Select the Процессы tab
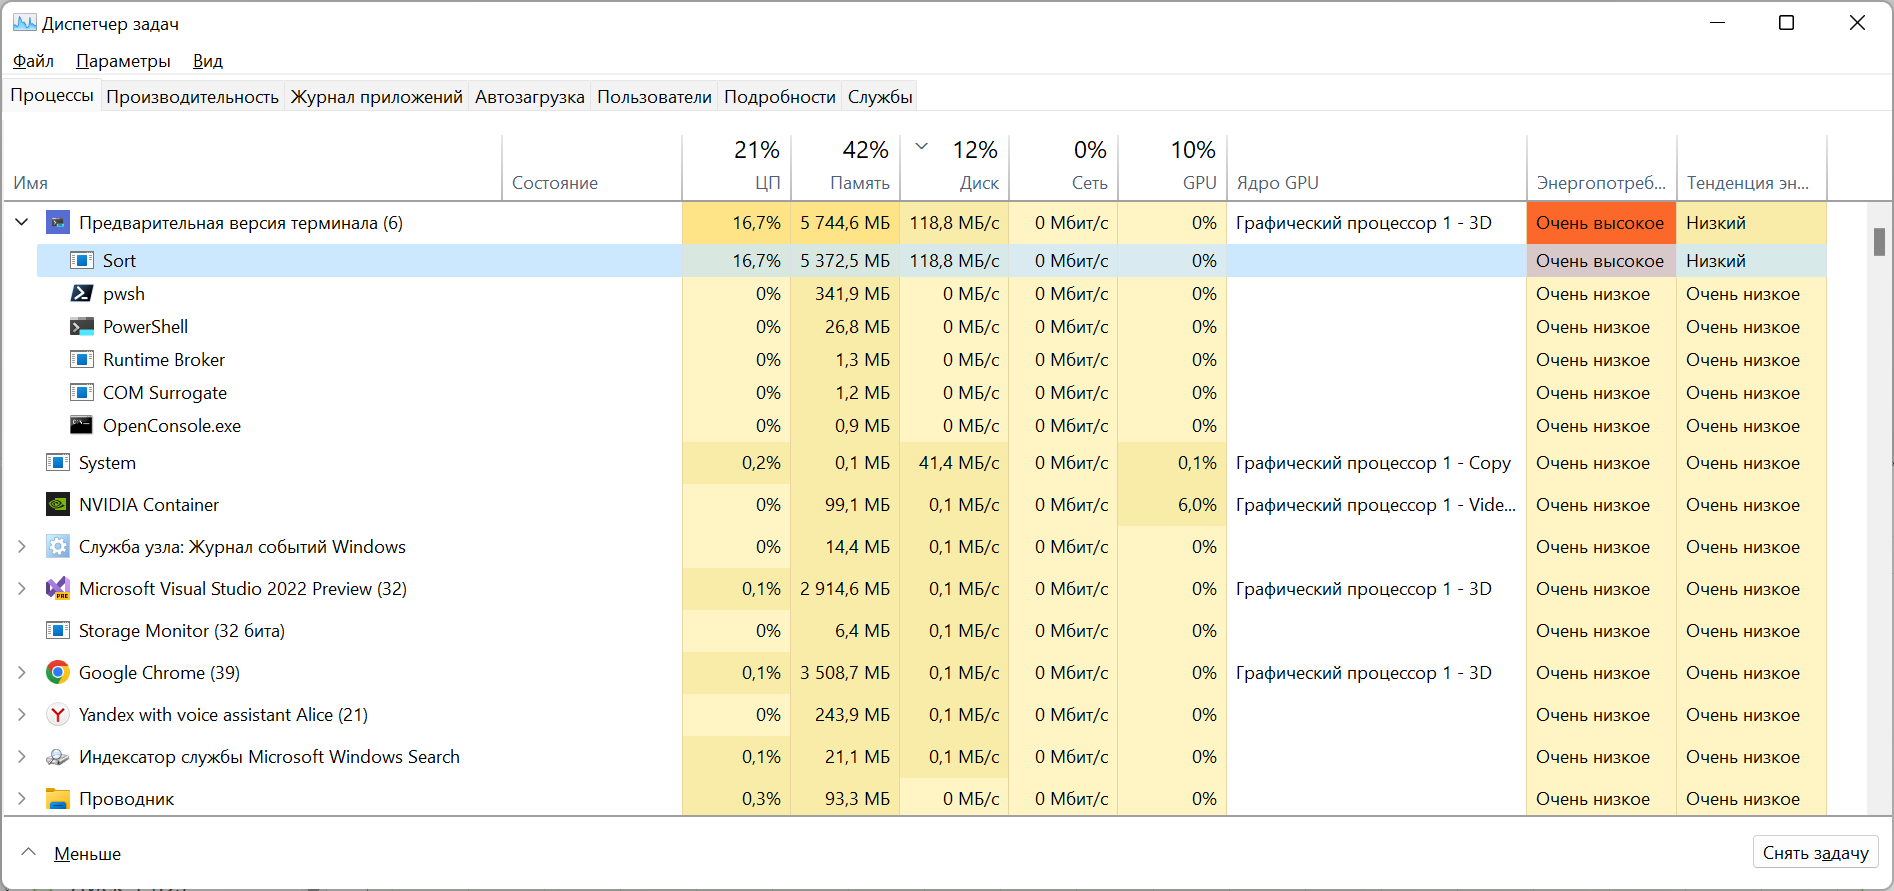 coord(52,95)
